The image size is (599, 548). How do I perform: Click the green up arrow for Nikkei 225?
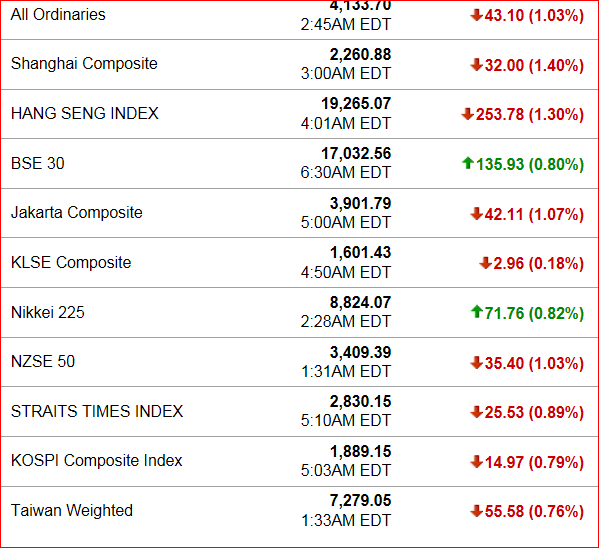(x=476, y=312)
